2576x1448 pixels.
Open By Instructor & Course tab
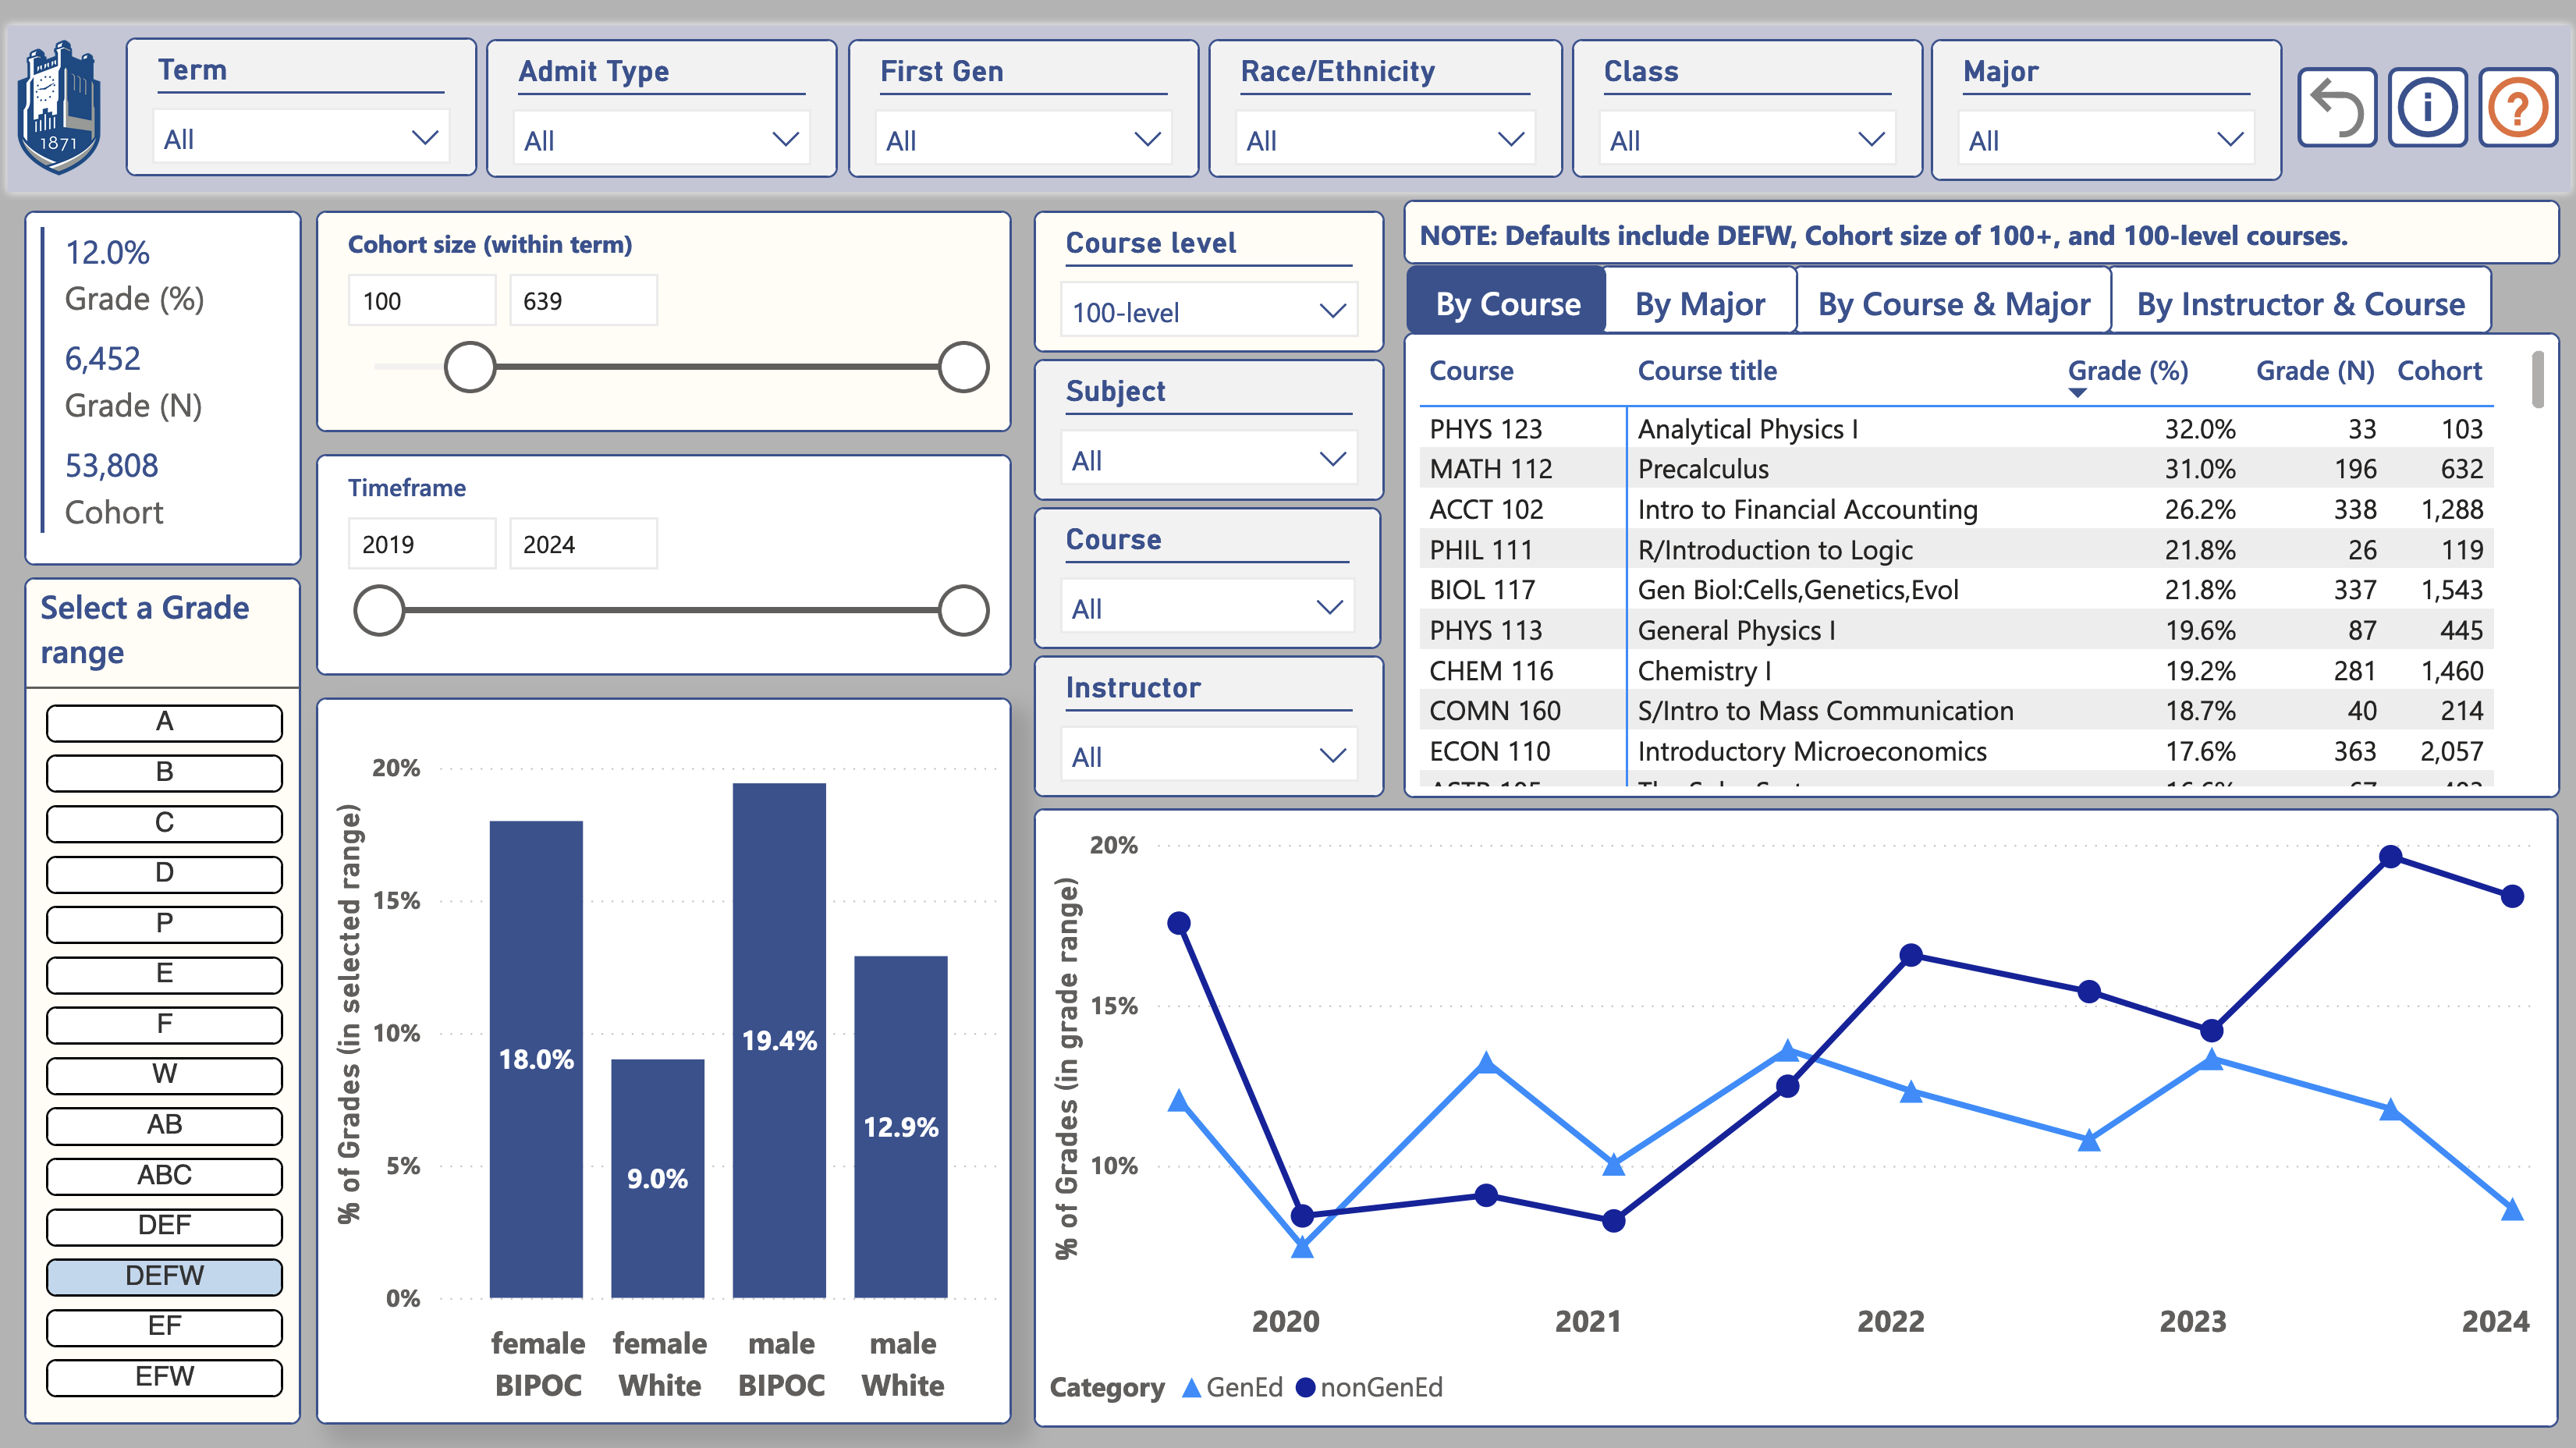click(2300, 303)
